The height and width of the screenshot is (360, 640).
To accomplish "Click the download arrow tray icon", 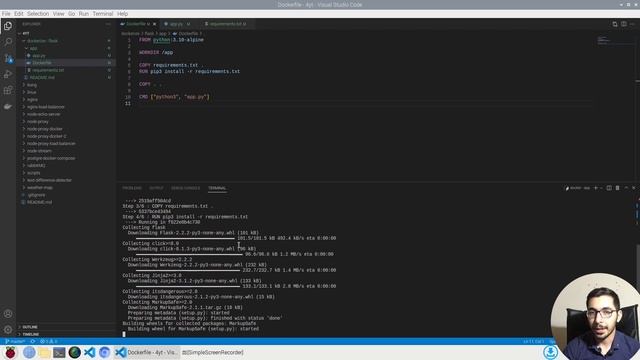I will (550, 352).
